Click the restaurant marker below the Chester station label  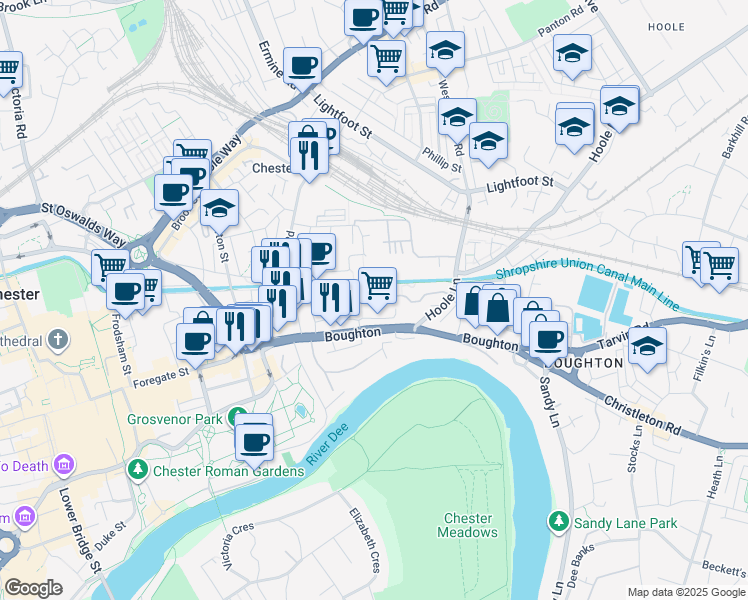[x=309, y=157]
